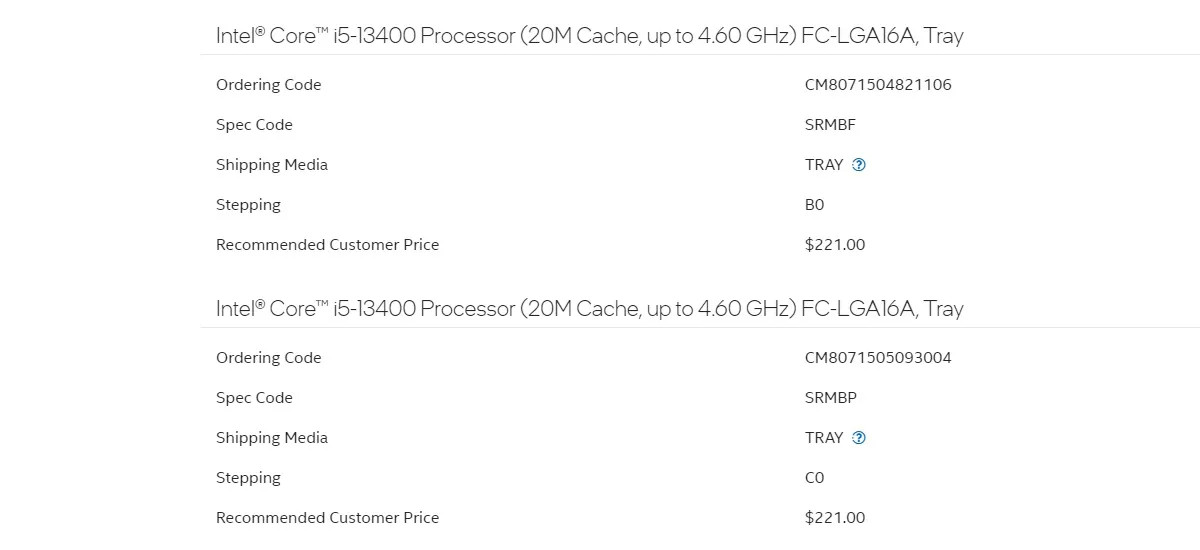Click spec code SRMBF
Viewport: 1200px width, 550px height.
830,125
